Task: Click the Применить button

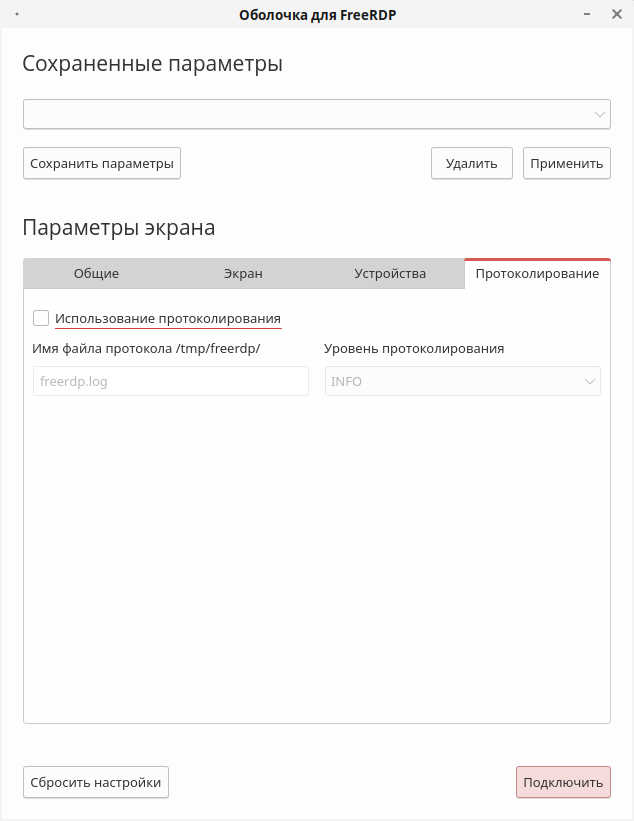Action: 566,163
